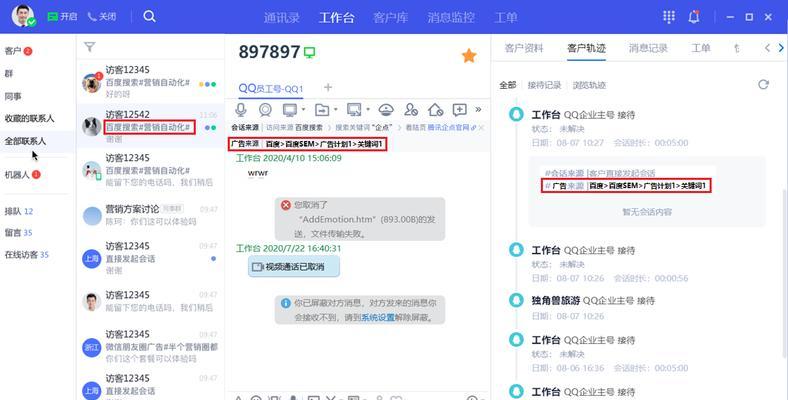Toggle the 开启 message reception switch

click(62, 17)
